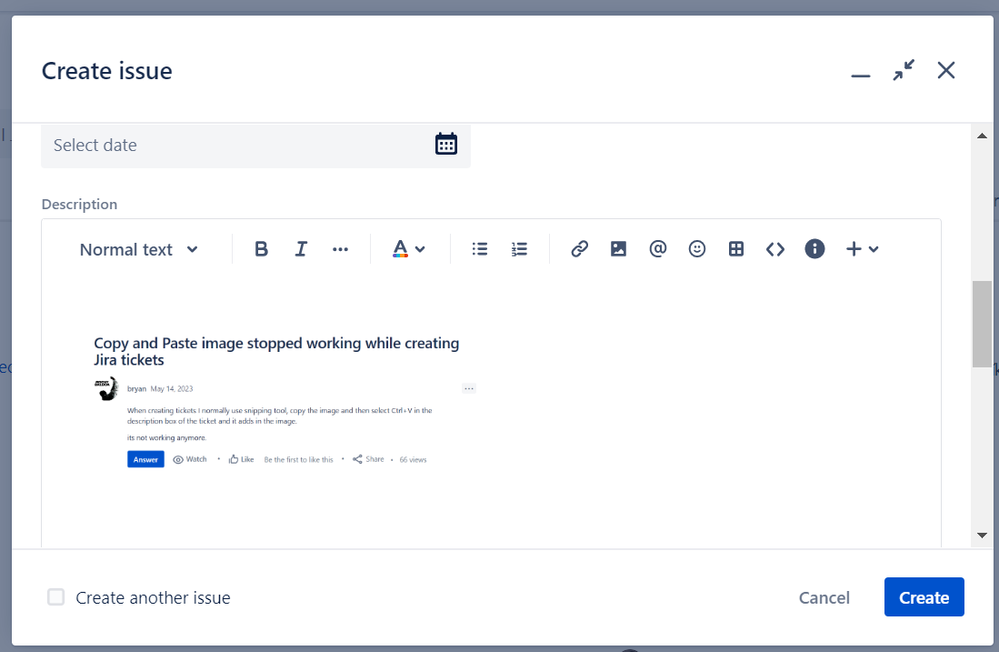
Task: Add image or file attachment icon
Action: tap(618, 249)
